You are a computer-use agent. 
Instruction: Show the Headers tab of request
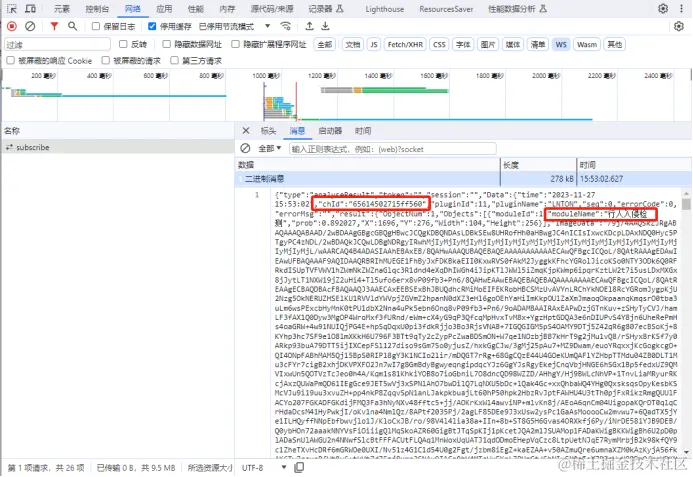coord(268,131)
